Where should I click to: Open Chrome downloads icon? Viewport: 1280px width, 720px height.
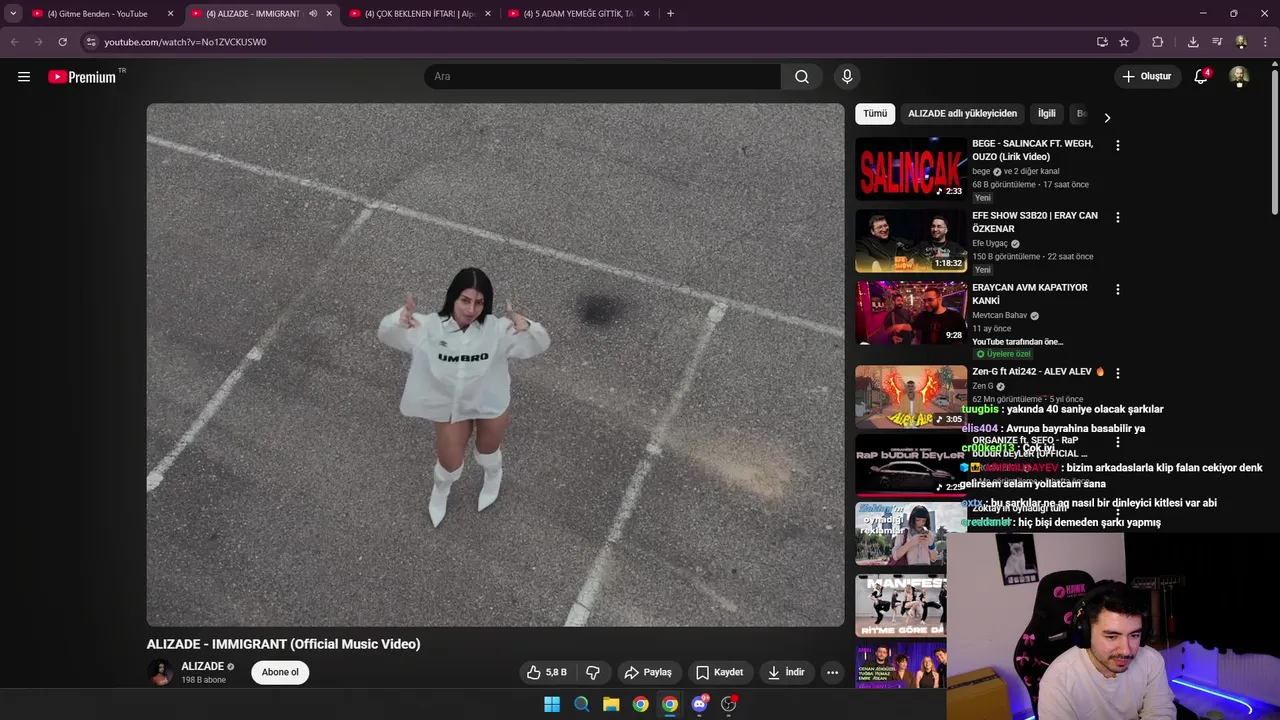coord(1193,42)
